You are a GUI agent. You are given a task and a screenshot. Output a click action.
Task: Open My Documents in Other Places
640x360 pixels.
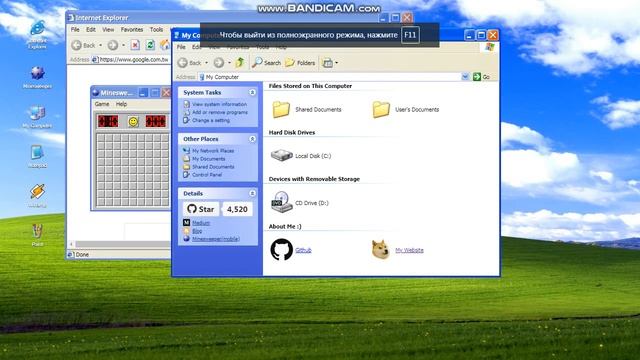point(209,159)
